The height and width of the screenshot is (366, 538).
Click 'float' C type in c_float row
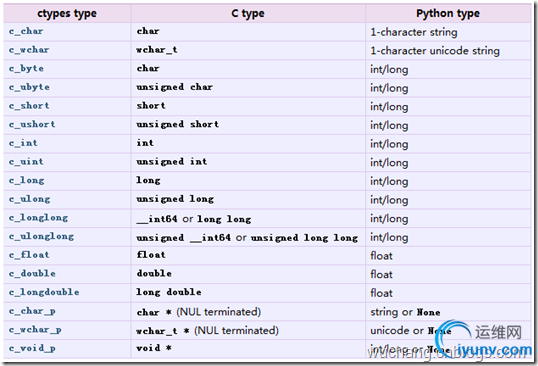(x=151, y=255)
